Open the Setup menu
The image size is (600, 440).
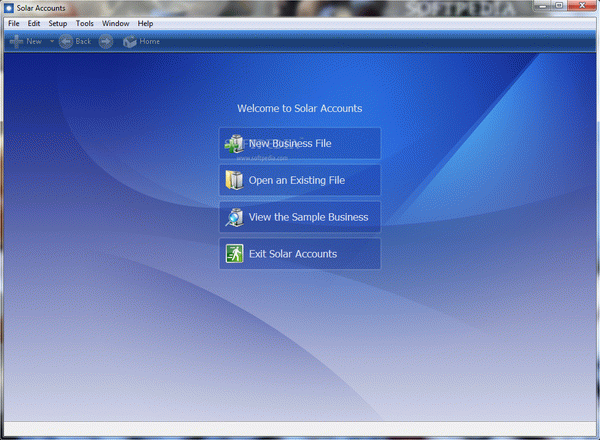(58, 23)
